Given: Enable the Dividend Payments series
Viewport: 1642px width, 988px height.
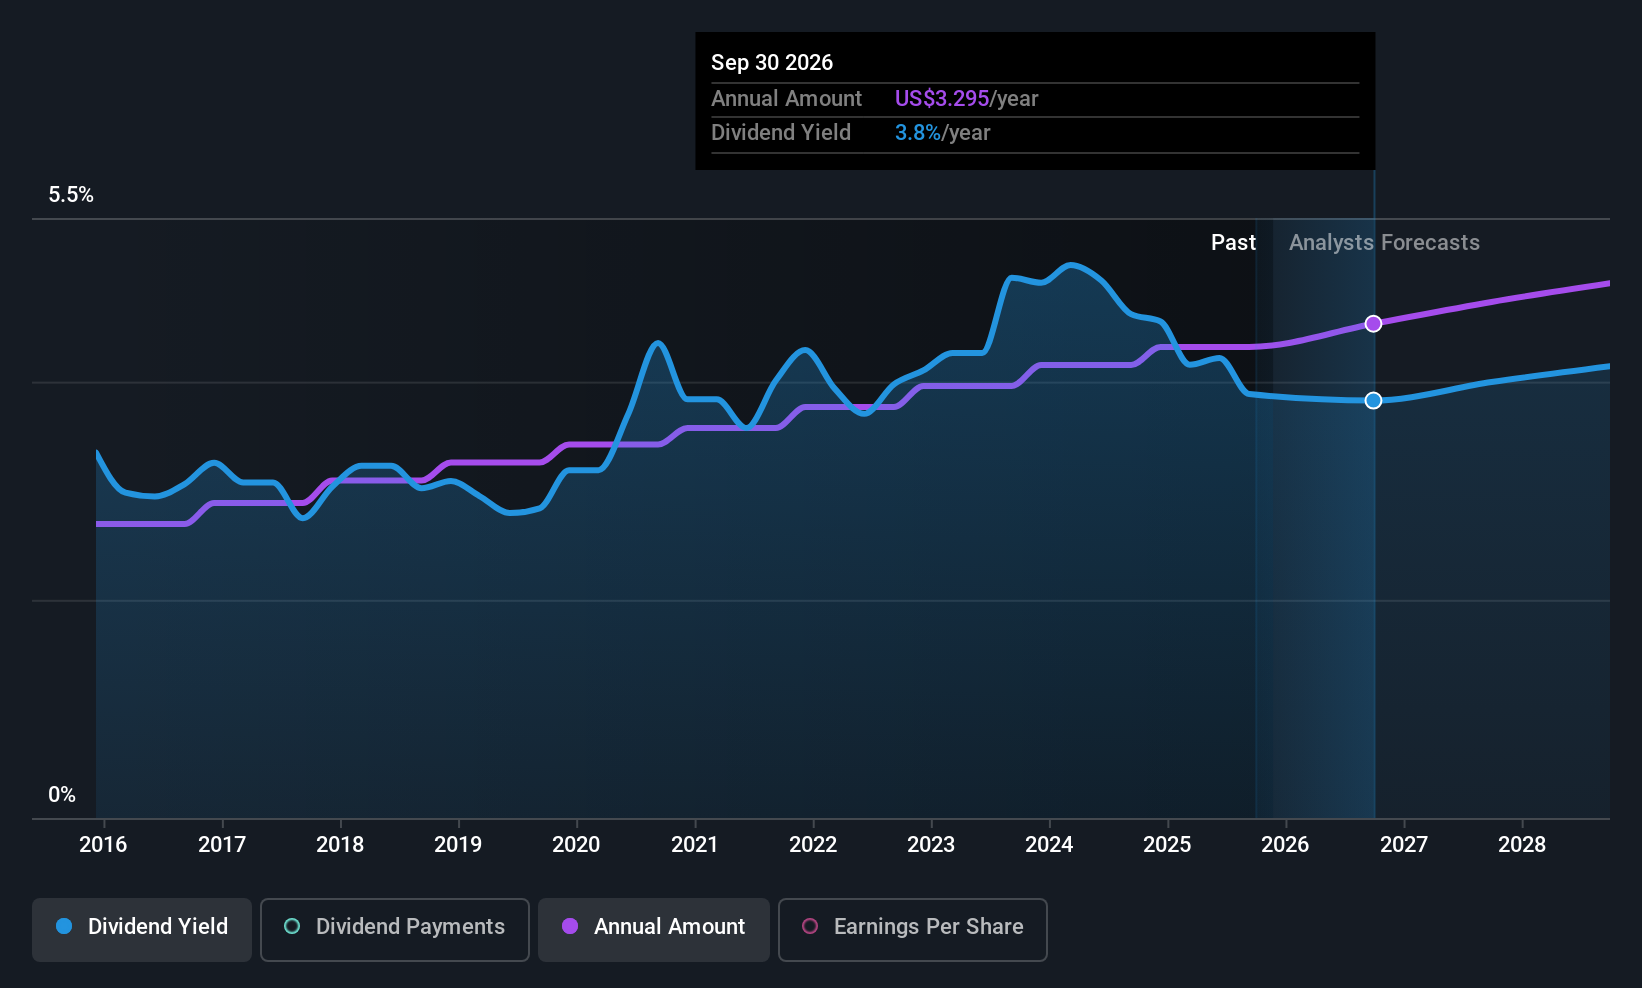Looking at the screenshot, I should point(395,927).
